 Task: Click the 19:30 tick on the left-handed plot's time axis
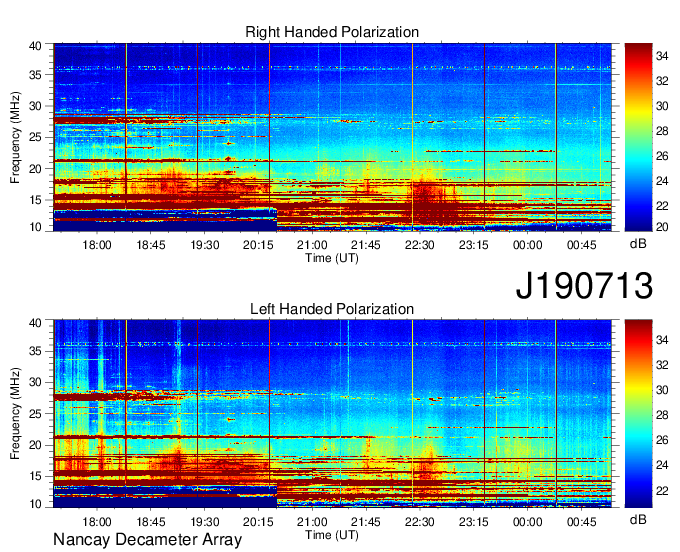click(205, 522)
